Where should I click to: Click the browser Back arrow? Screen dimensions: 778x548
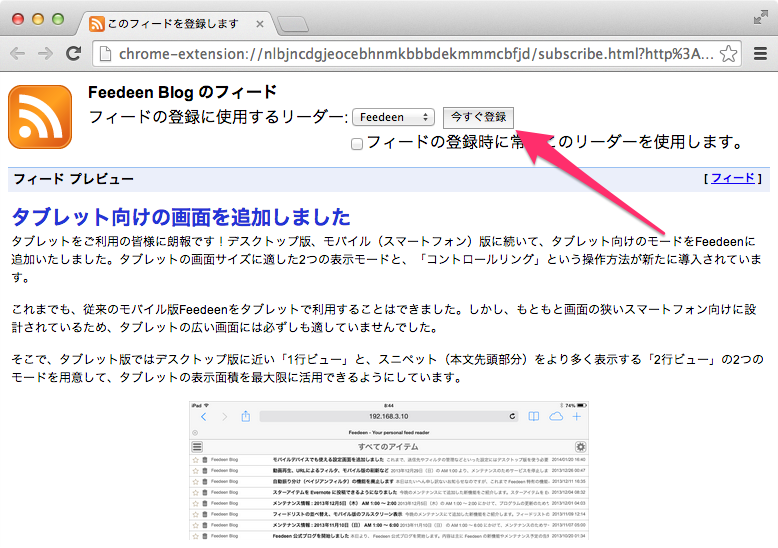click(x=19, y=54)
